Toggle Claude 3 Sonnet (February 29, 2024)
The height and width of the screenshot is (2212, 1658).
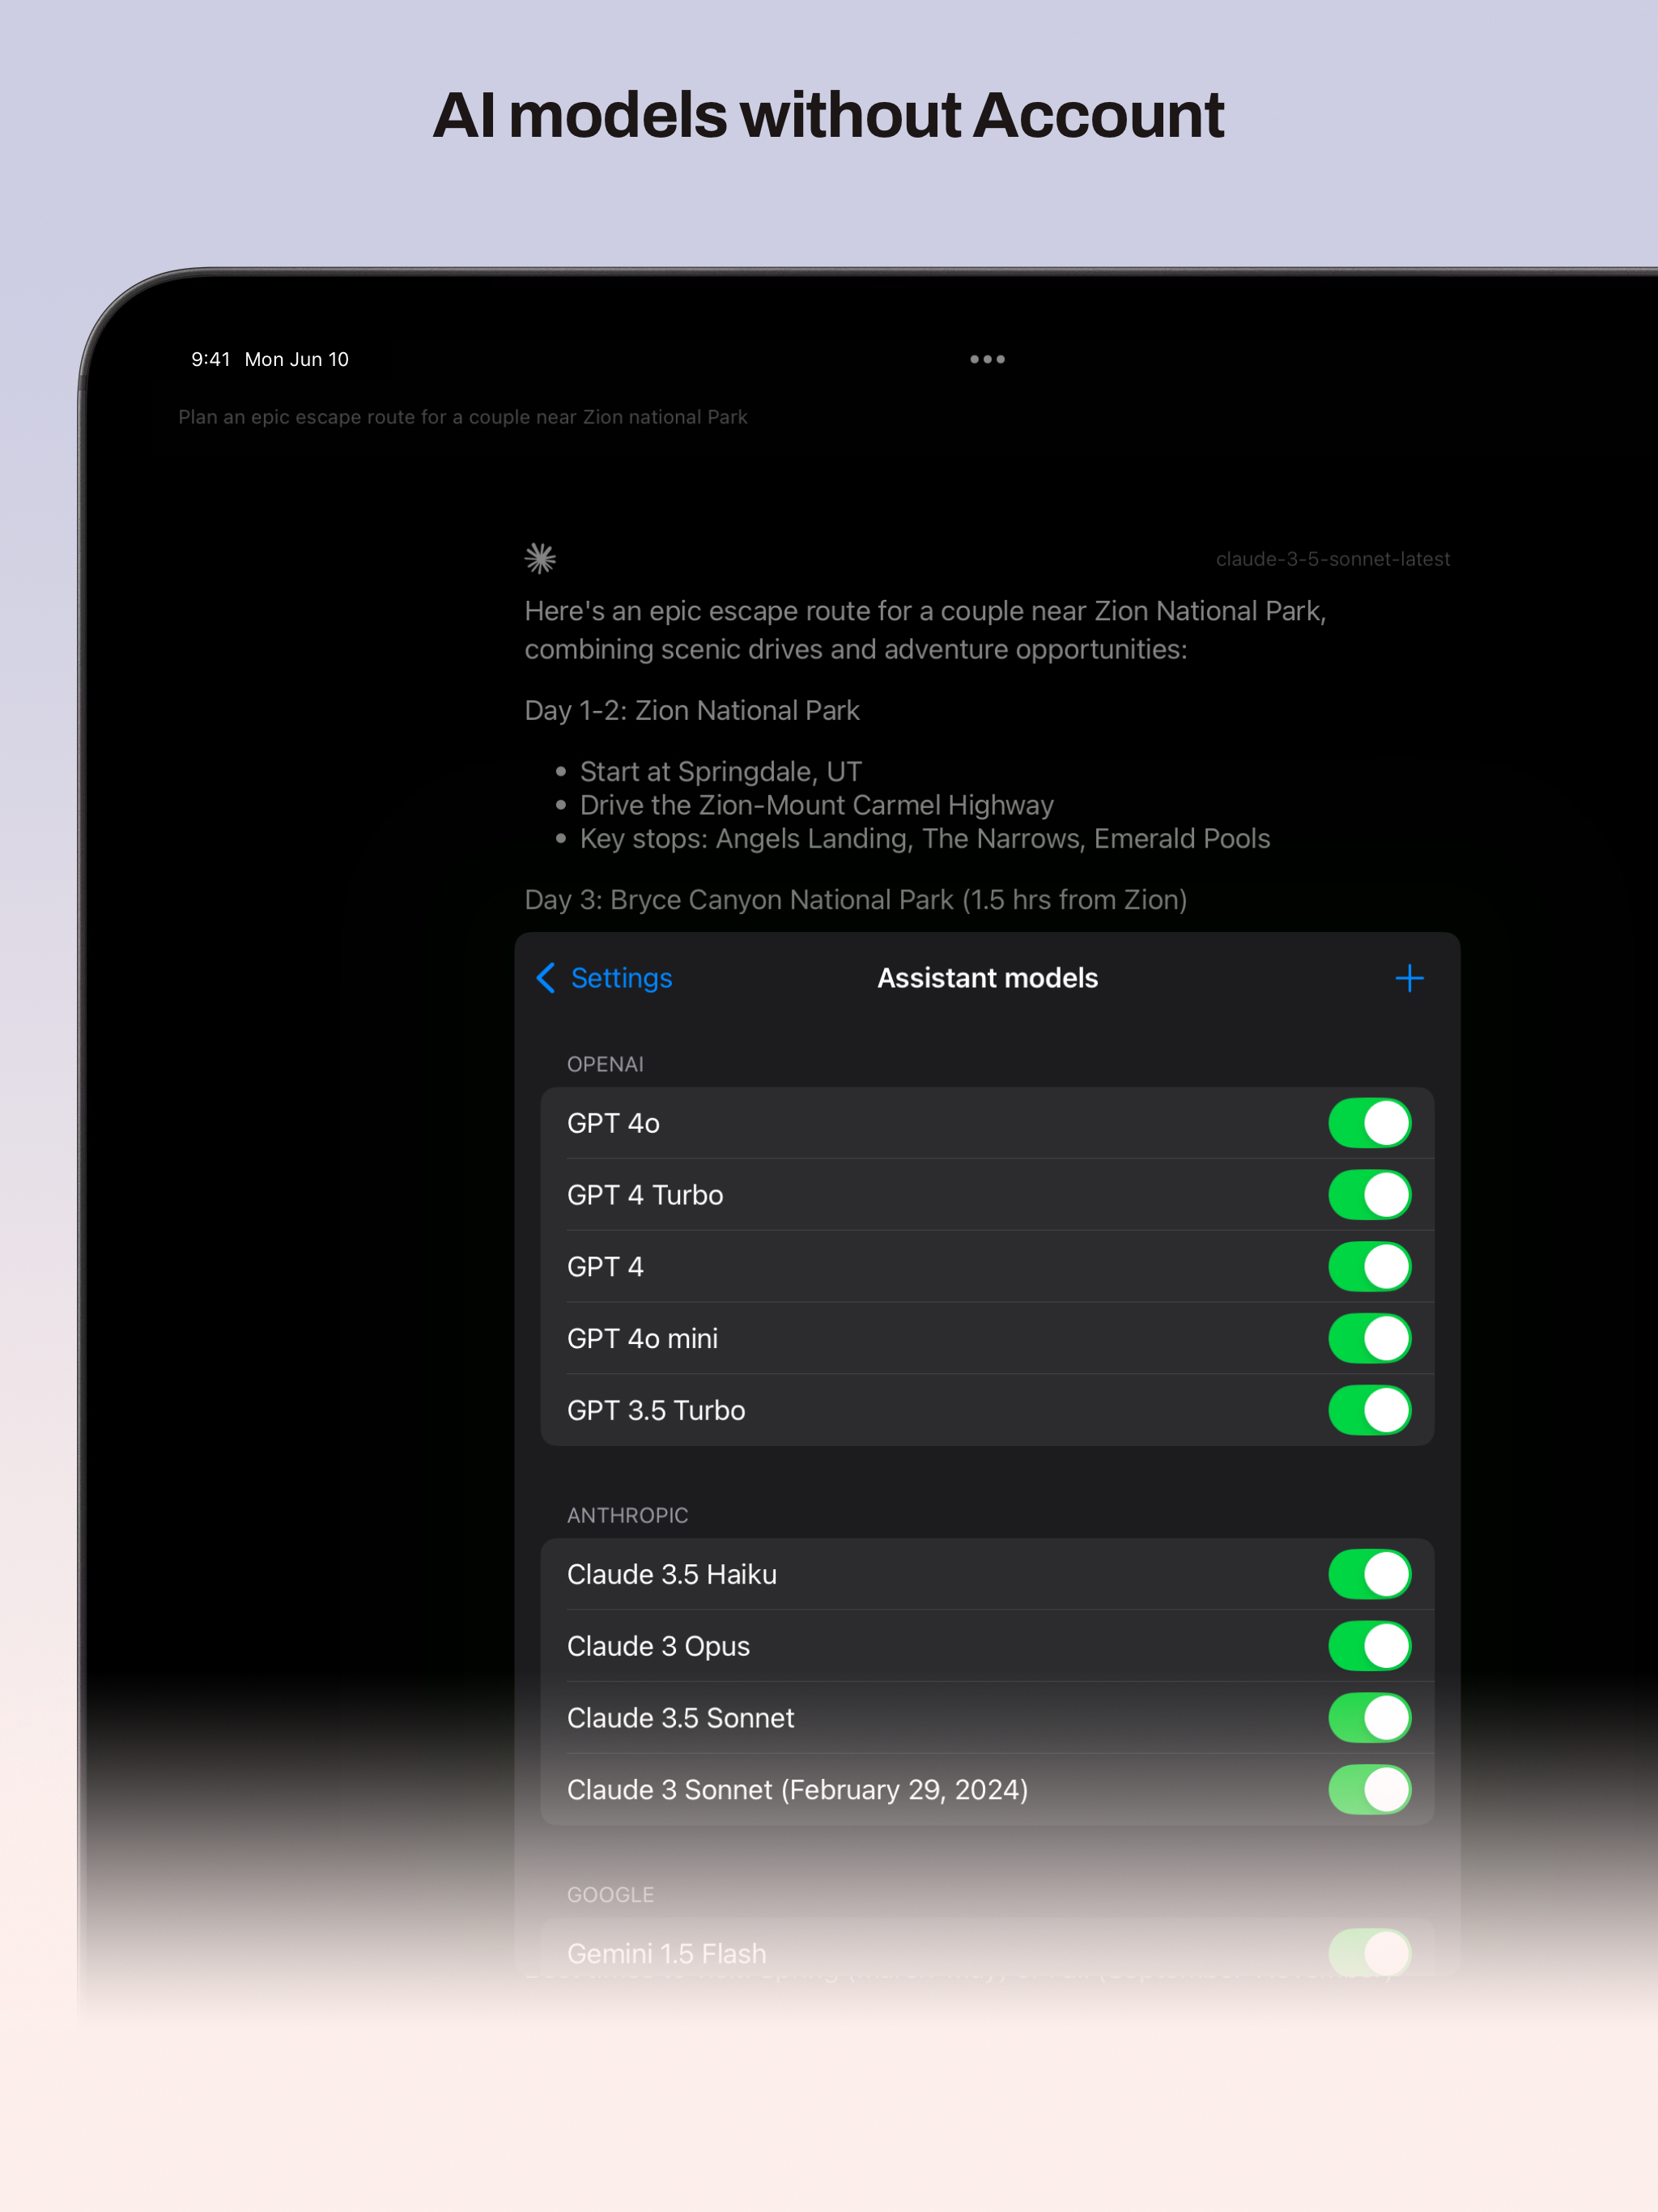click(x=1369, y=1790)
